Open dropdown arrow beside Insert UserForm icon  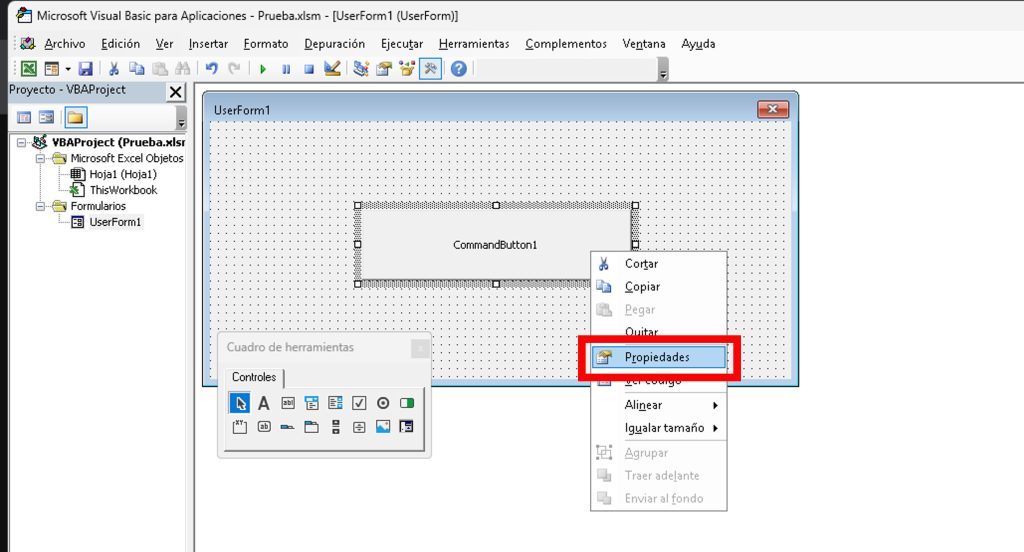pos(67,69)
